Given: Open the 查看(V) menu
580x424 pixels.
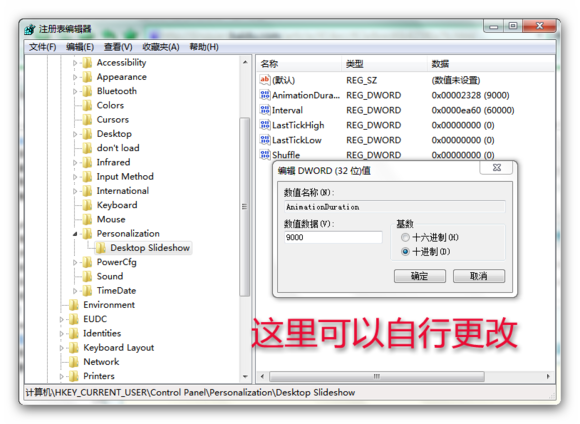Looking at the screenshot, I should [118, 47].
